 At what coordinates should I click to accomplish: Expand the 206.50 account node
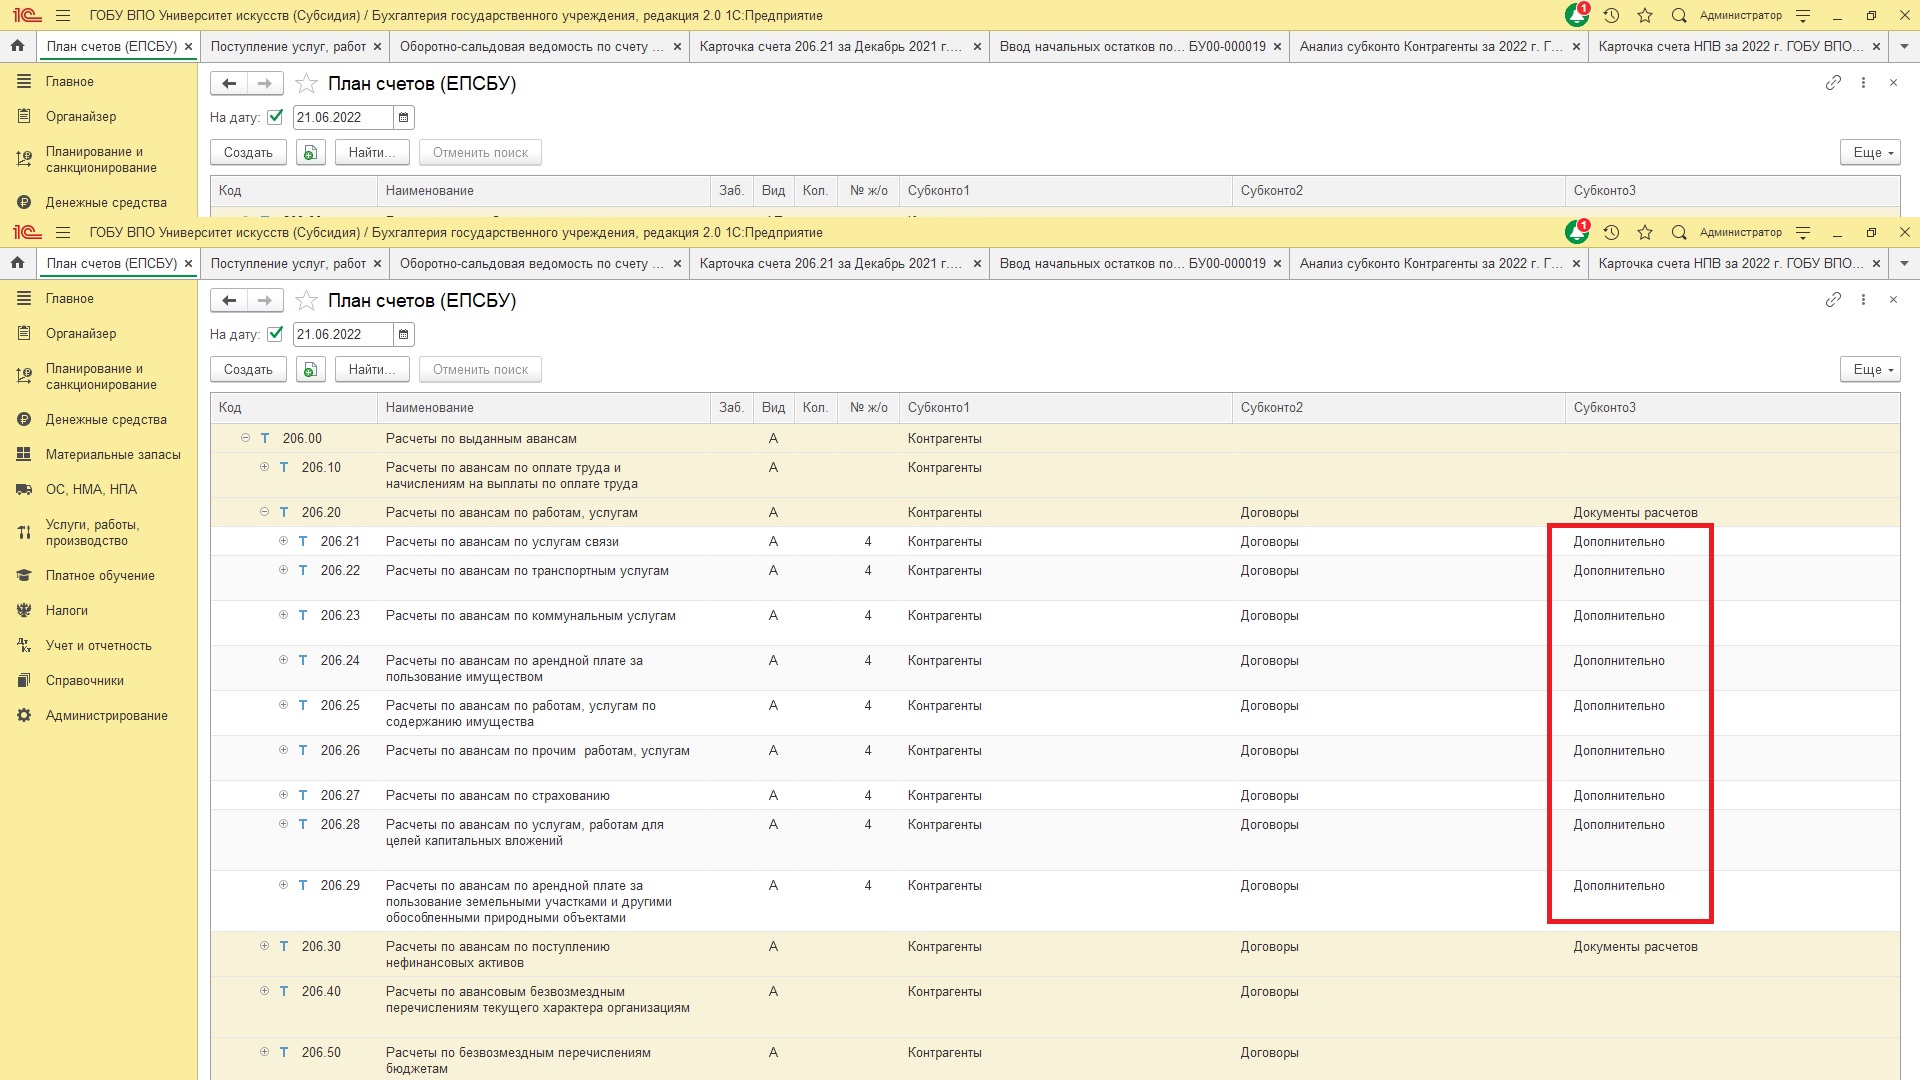click(x=264, y=1052)
